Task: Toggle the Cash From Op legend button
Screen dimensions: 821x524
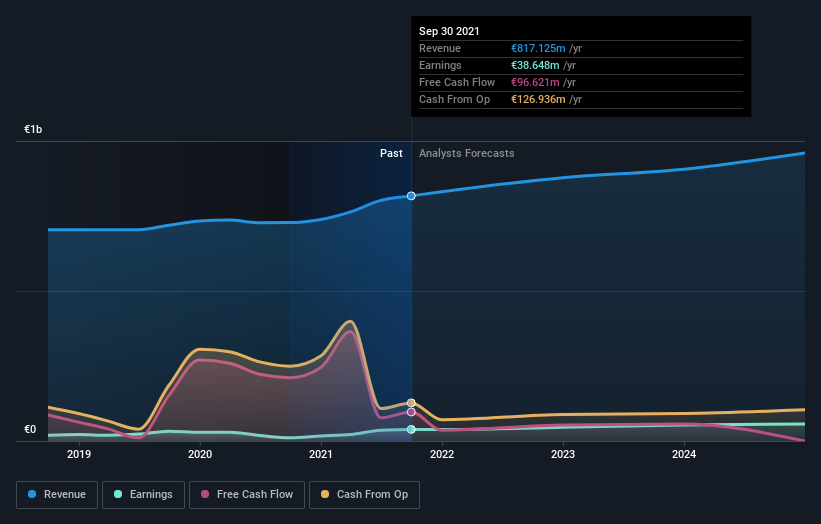Action: (x=364, y=495)
